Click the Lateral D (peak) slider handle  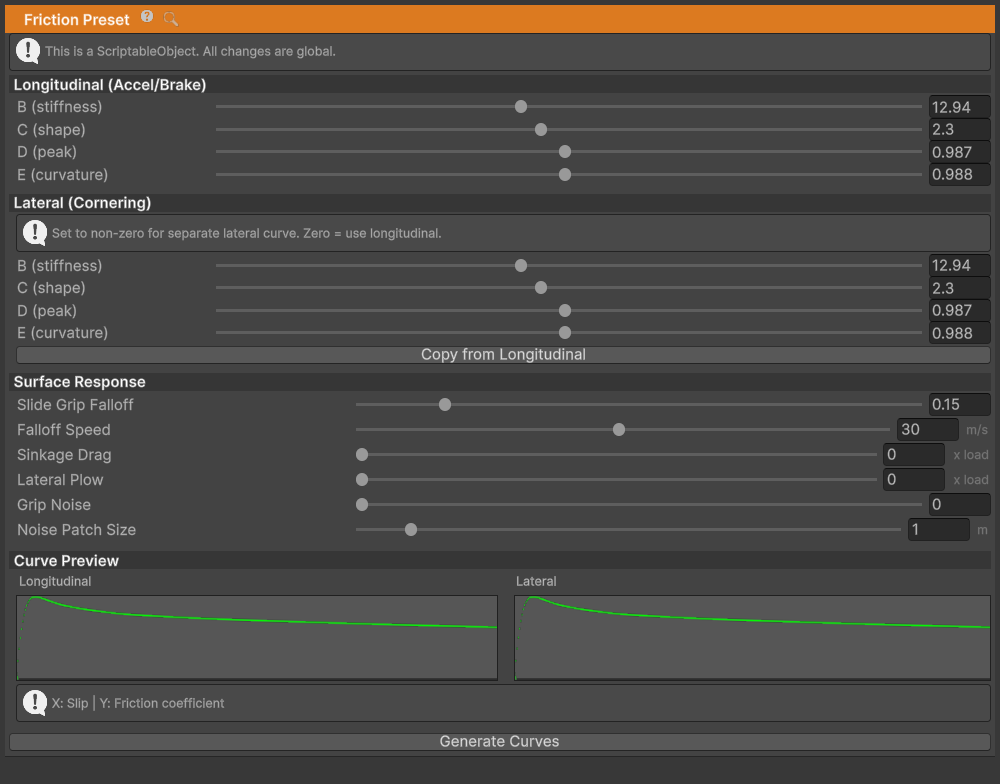[565, 311]
